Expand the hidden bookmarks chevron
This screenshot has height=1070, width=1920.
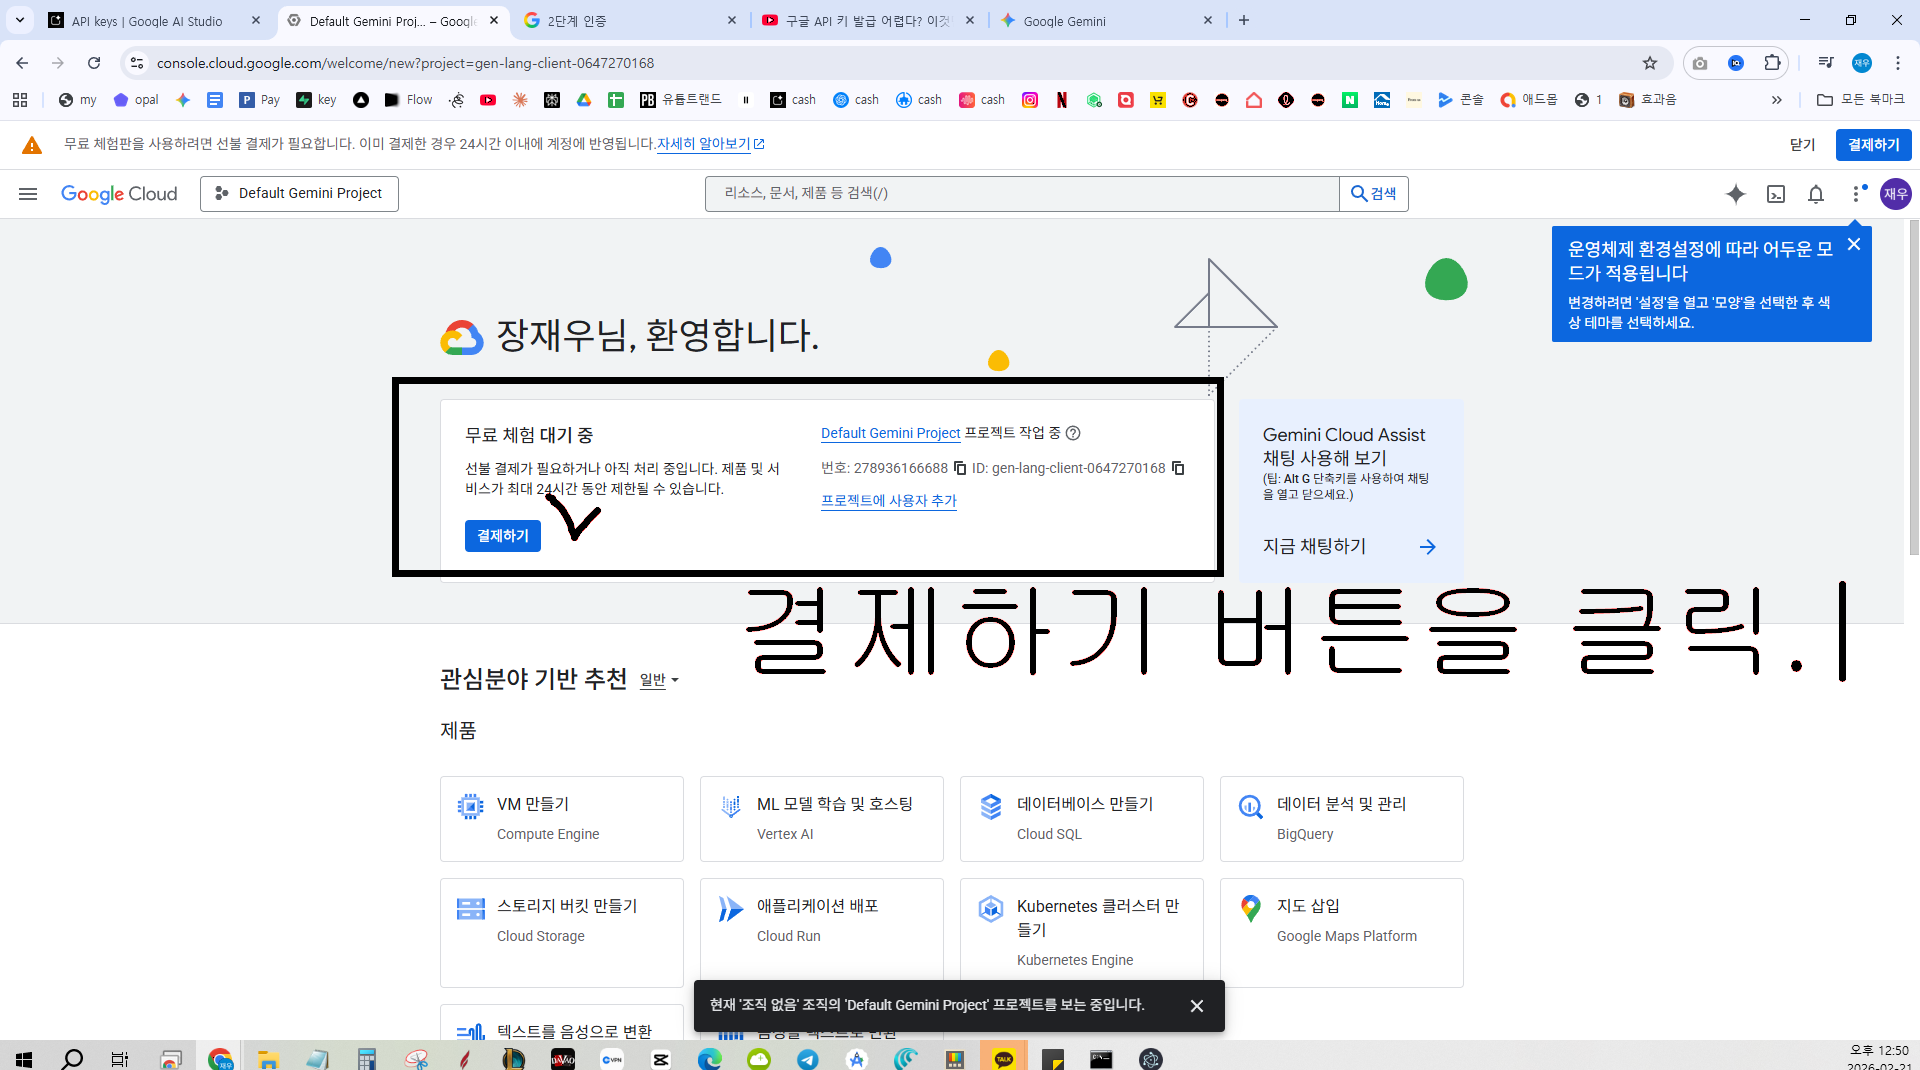pos(1777,100)
